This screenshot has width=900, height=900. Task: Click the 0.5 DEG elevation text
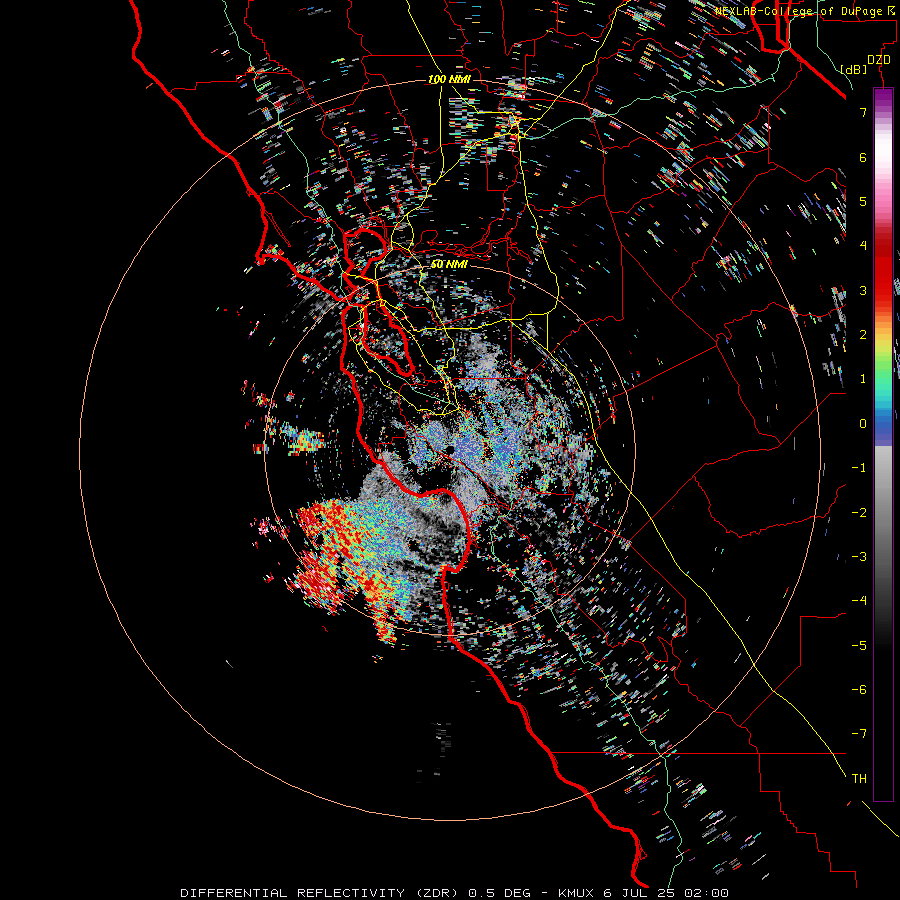tap(500, 893)
